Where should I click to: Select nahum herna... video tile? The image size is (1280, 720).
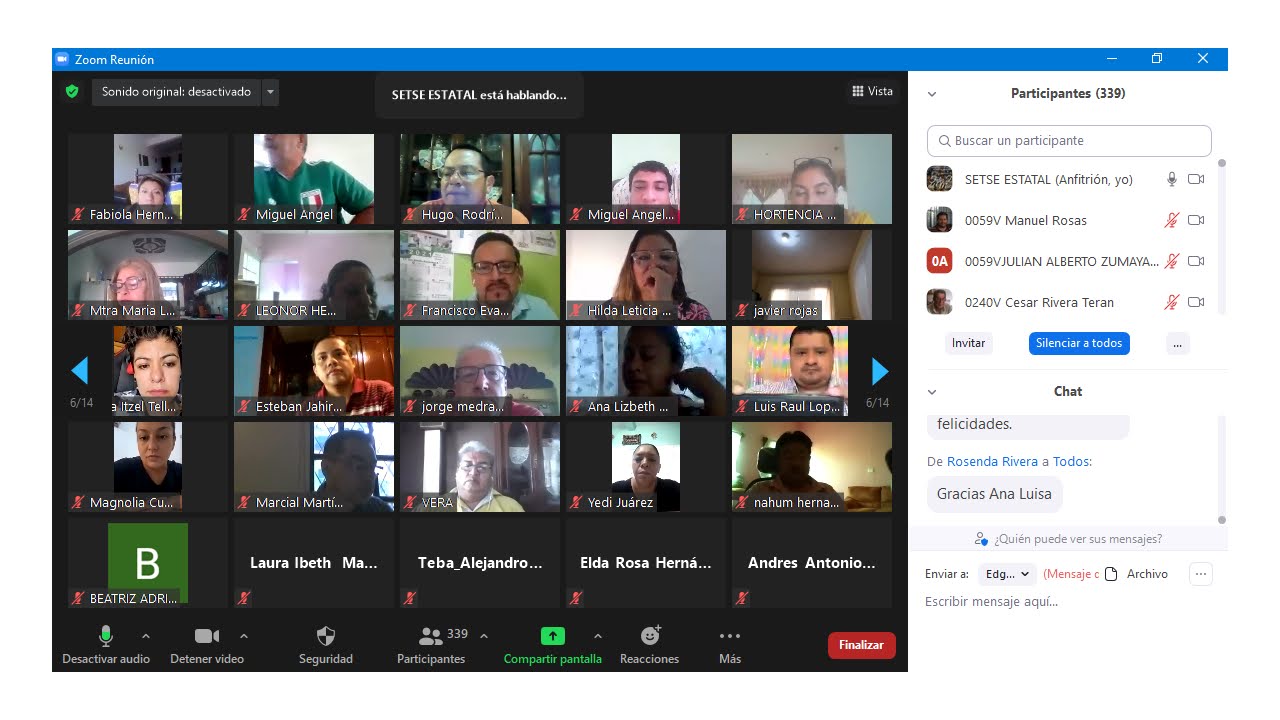pyautogui.click(x=812, y=467)
